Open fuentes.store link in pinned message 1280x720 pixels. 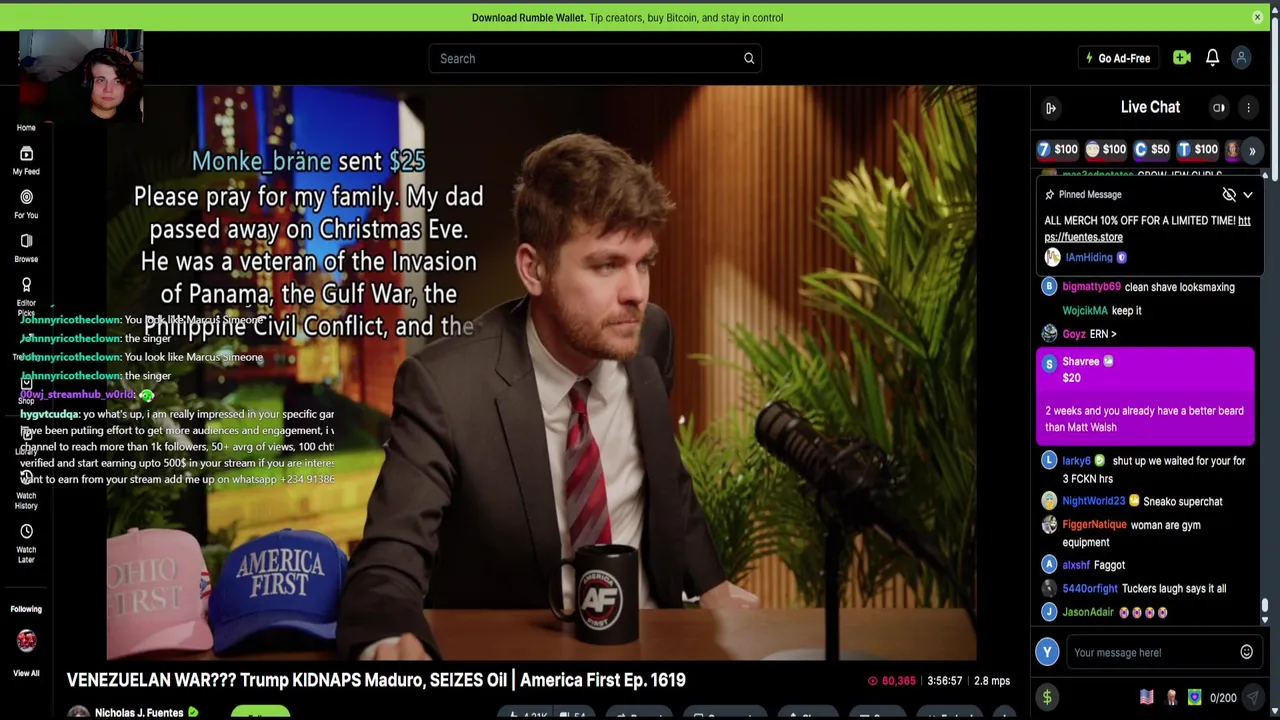pyautogui.click(x=1147, y=229)
